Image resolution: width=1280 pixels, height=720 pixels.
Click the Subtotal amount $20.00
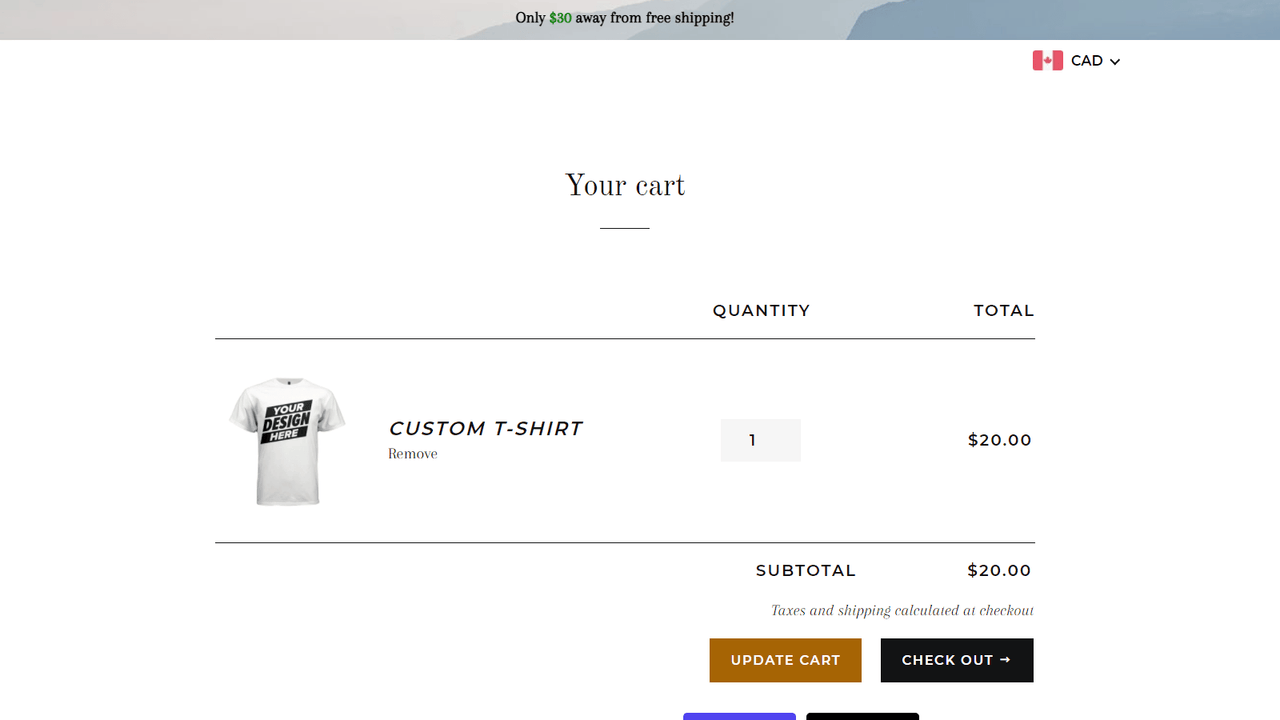[x=999, y=571]
